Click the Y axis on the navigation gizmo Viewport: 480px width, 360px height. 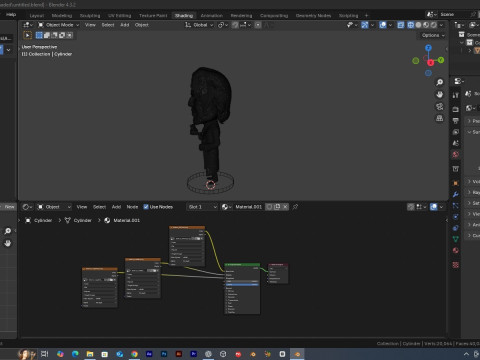[441, 60]
